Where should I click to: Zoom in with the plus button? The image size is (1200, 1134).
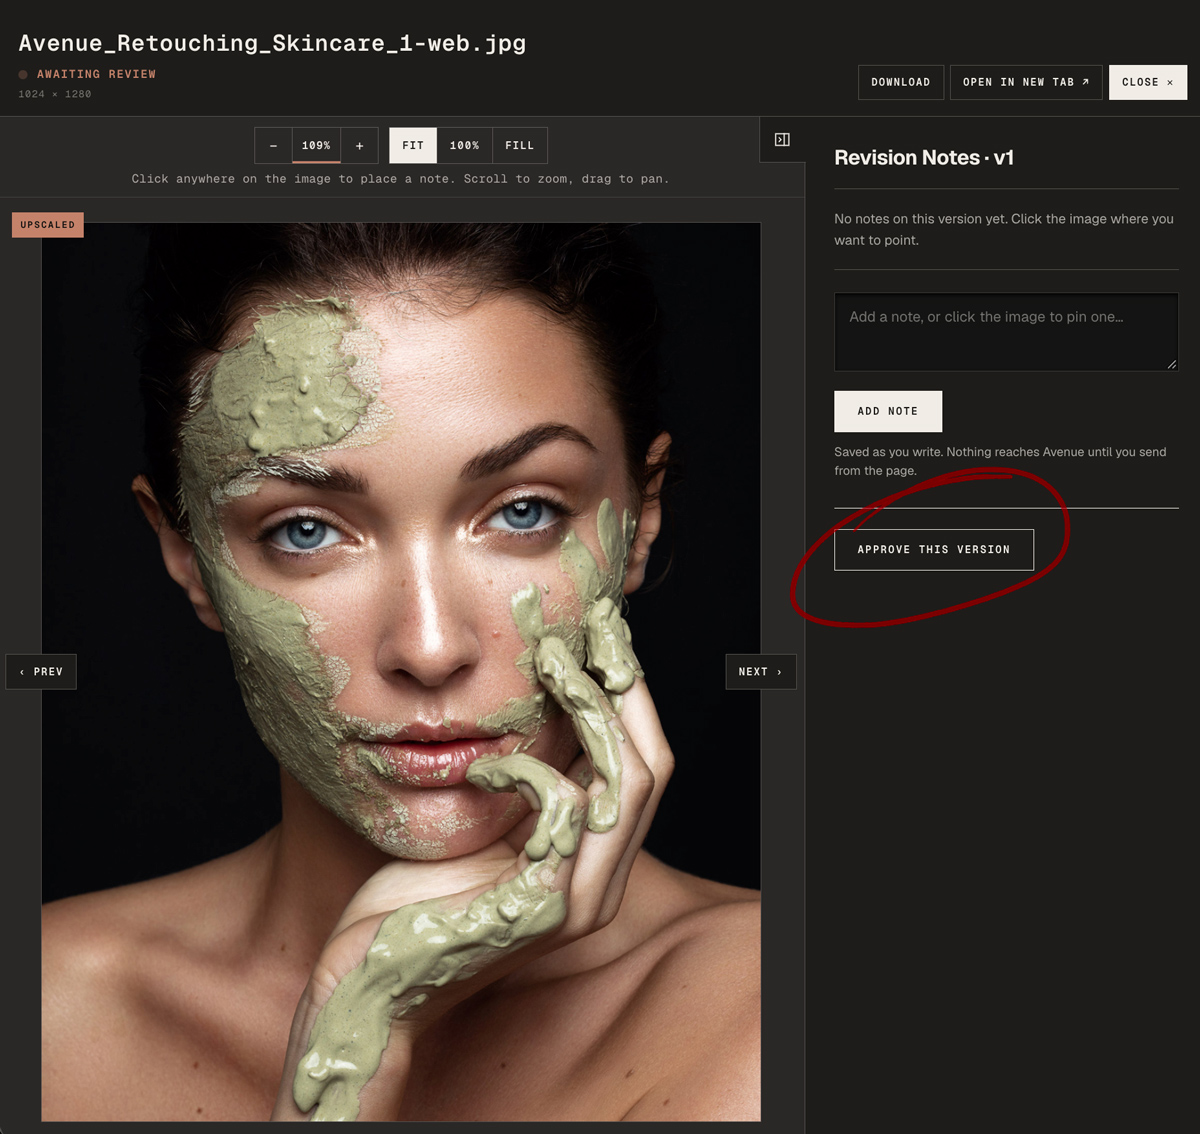(359, 145)
